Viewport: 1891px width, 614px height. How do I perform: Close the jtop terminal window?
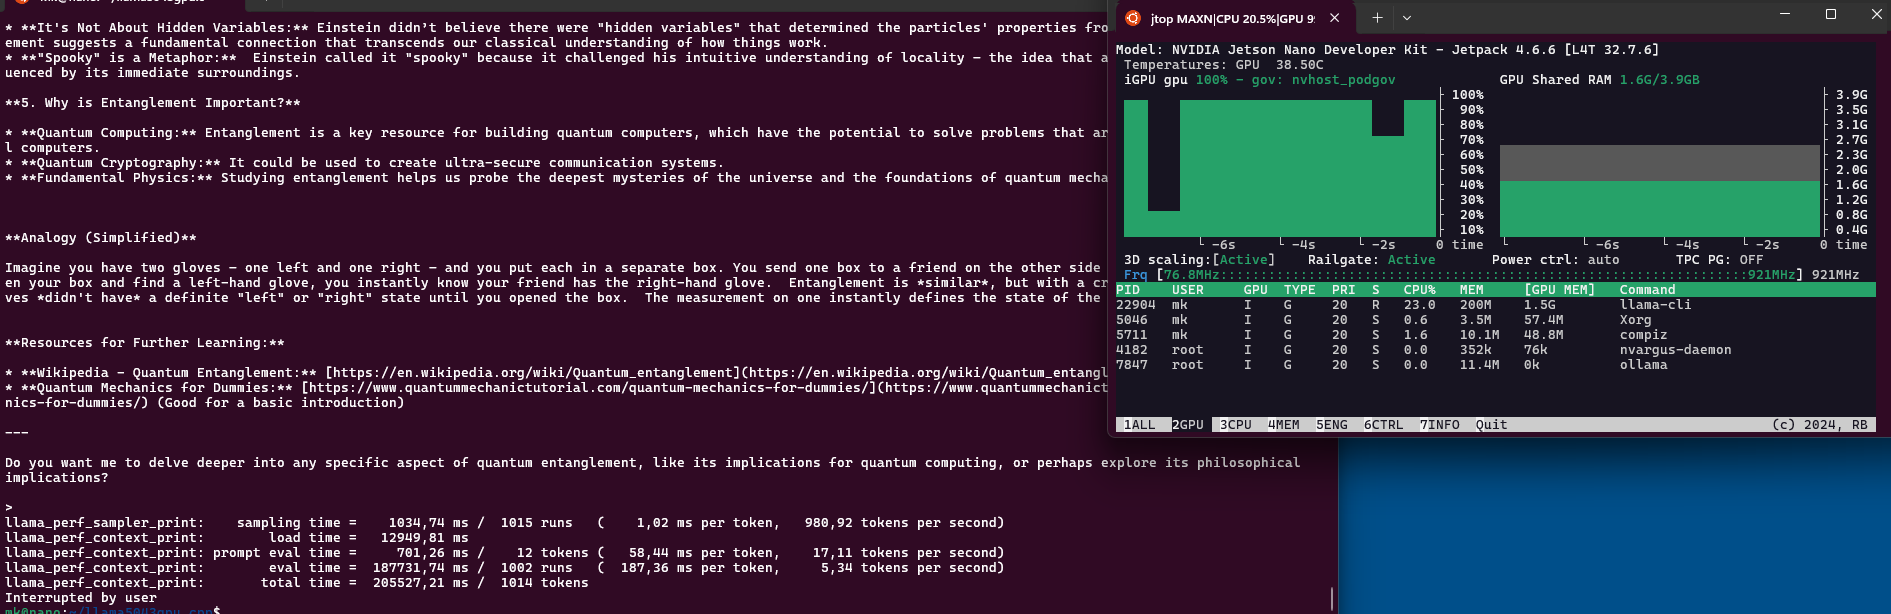coord(1876,14)
